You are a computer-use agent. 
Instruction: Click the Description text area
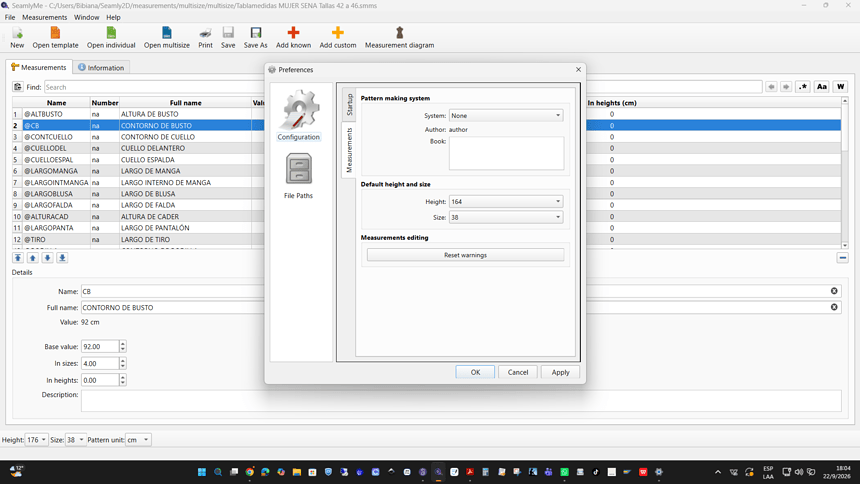(x=461, y=401)
